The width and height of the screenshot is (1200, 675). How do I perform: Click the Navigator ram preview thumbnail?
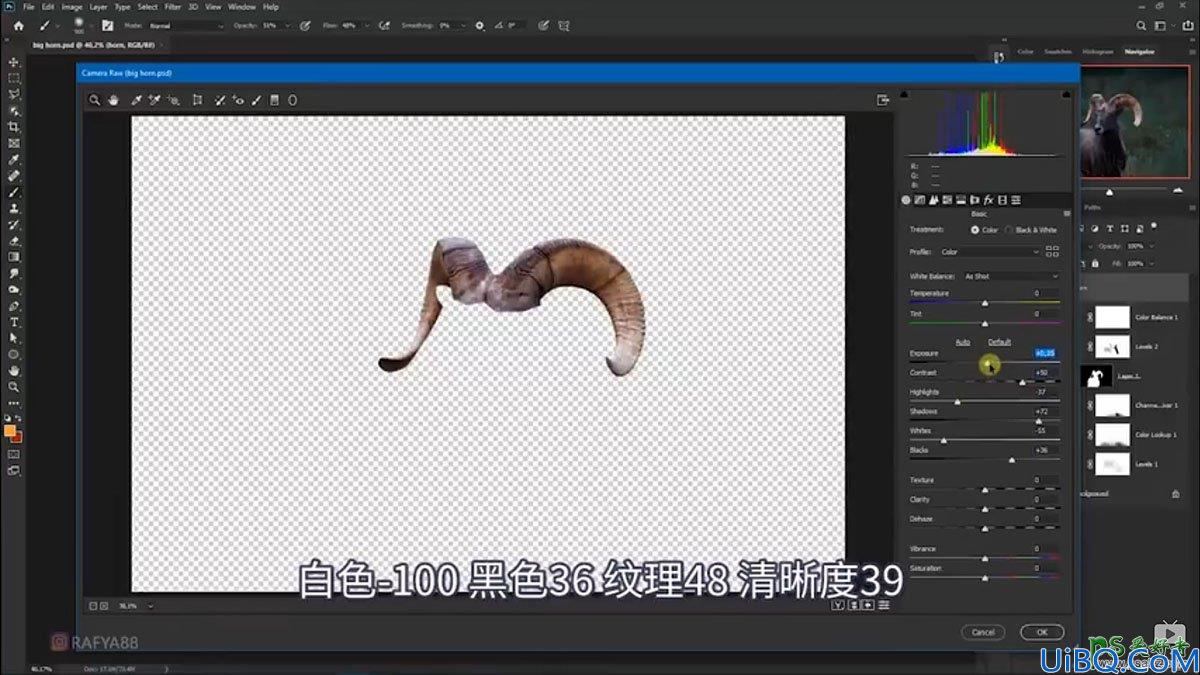click(x=1135, y=122)
